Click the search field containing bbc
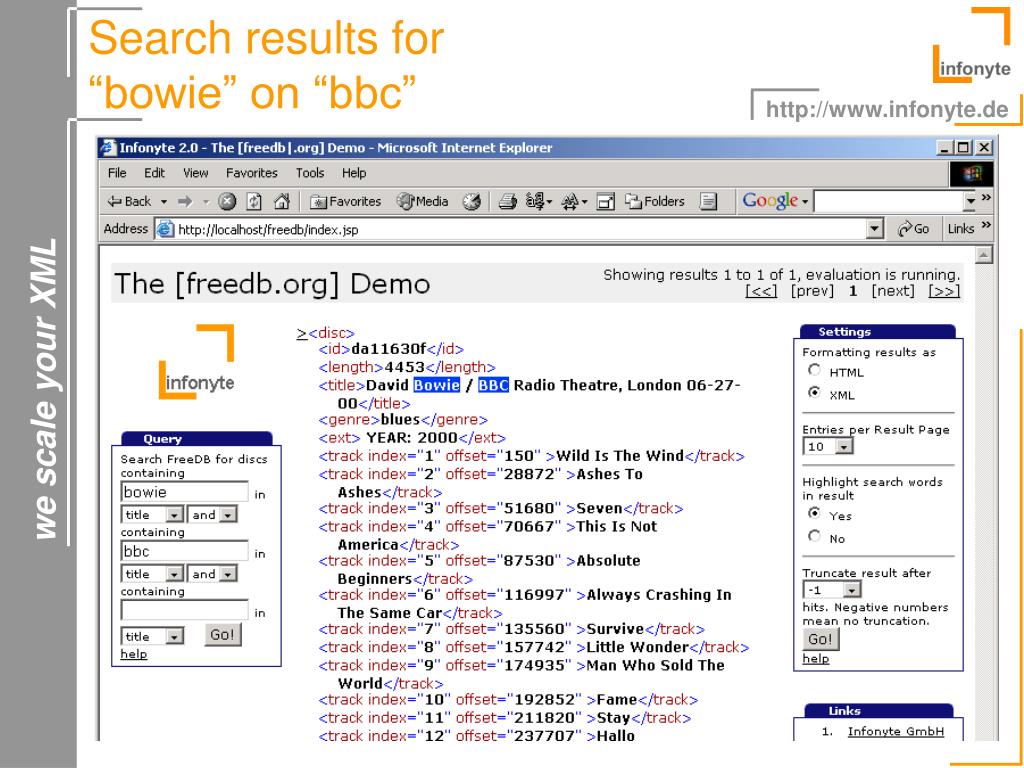 pyautogui.click(x=185, y=551)
